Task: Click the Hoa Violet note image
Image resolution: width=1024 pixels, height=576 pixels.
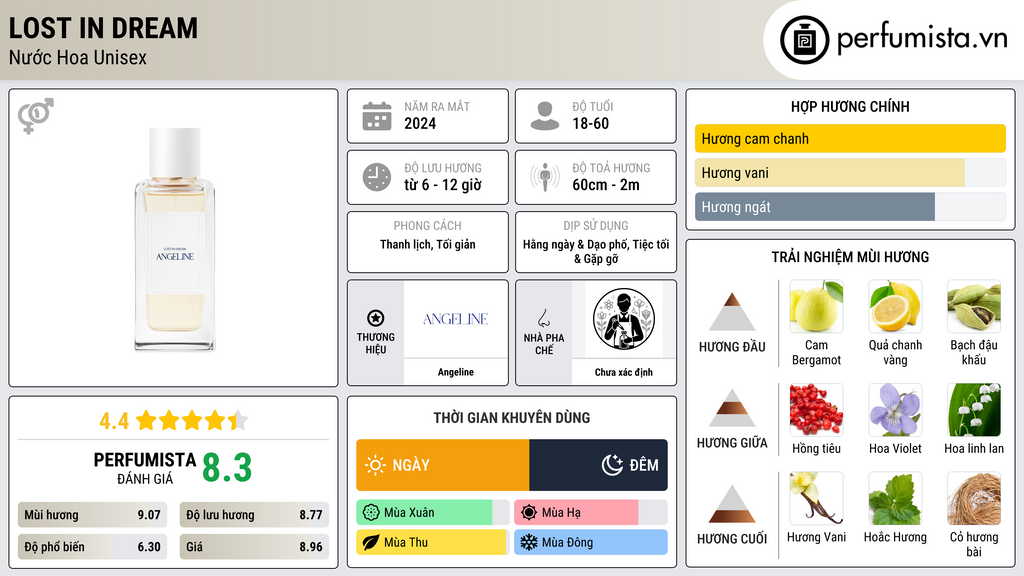Action: click(895, 409)
